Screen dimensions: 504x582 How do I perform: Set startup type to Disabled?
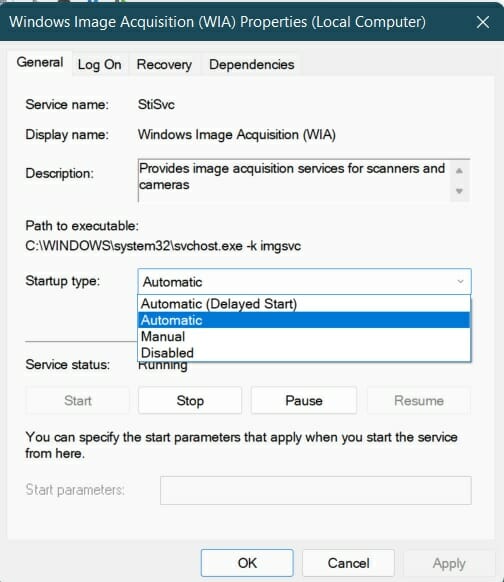point(304,353)
